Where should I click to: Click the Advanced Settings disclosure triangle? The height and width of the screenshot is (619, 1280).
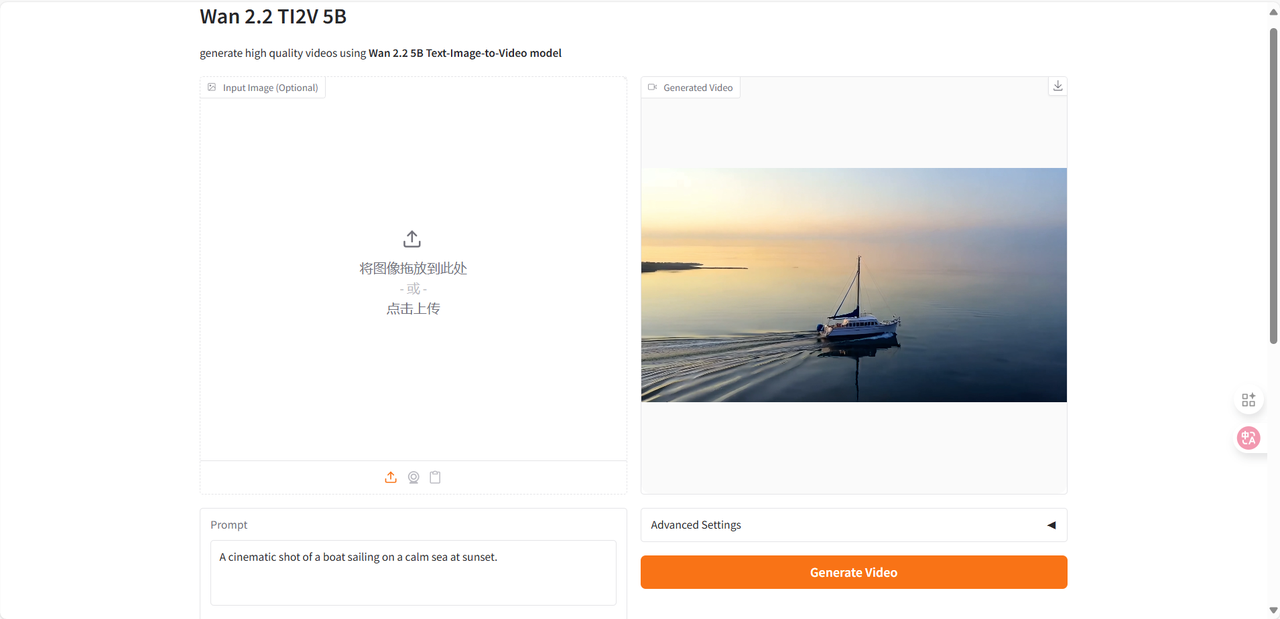(x=1051, y=525)
